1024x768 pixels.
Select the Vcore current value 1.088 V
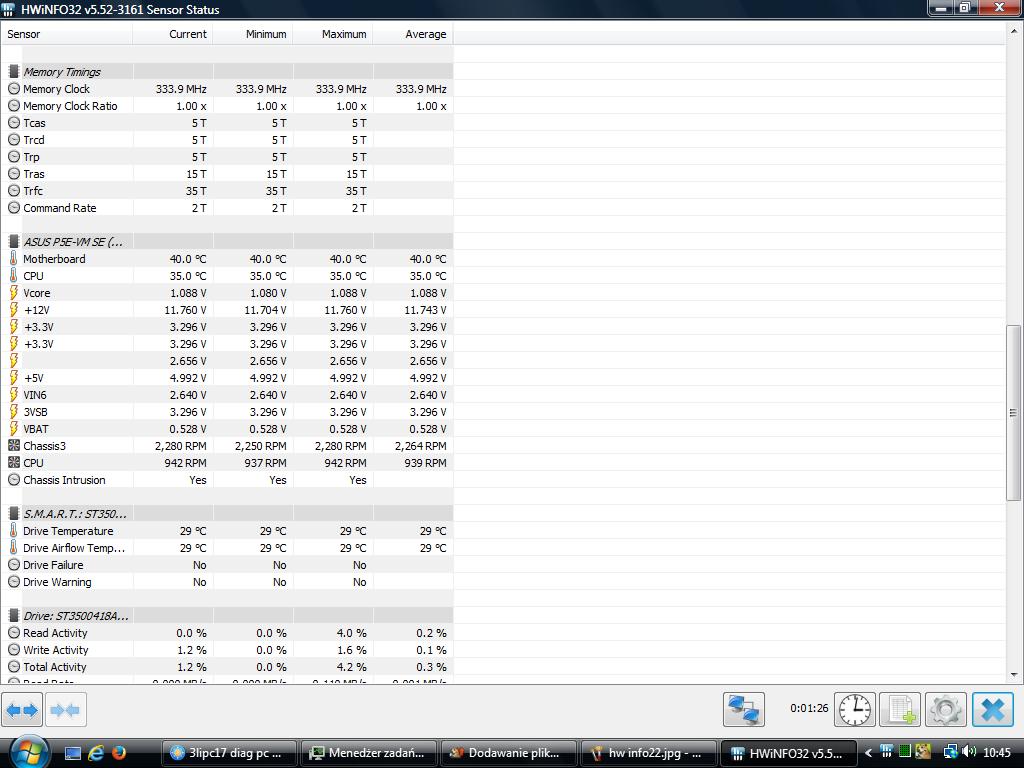coord(188,293)
